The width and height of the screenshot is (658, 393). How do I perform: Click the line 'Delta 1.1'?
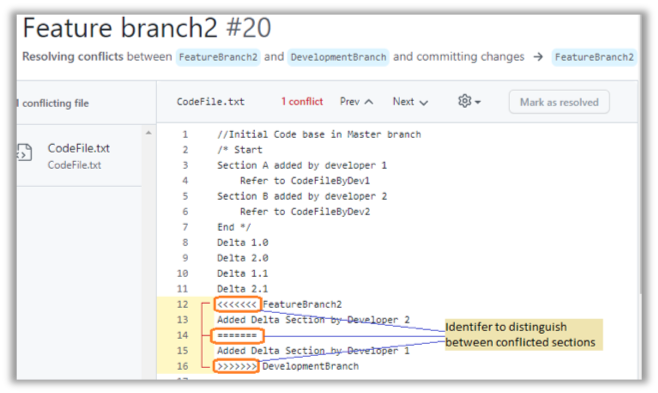coord(243,273)
